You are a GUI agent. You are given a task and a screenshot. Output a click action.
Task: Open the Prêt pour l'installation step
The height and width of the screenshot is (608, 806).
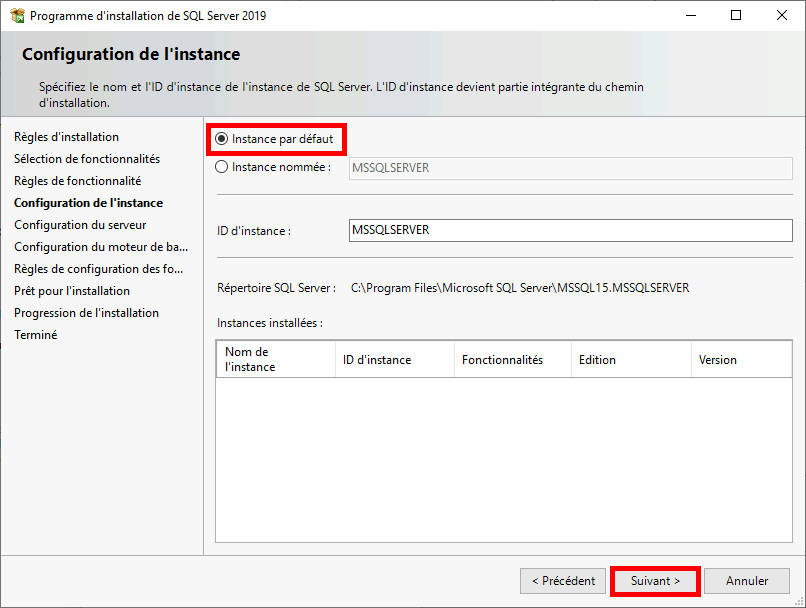pos(71,290)
